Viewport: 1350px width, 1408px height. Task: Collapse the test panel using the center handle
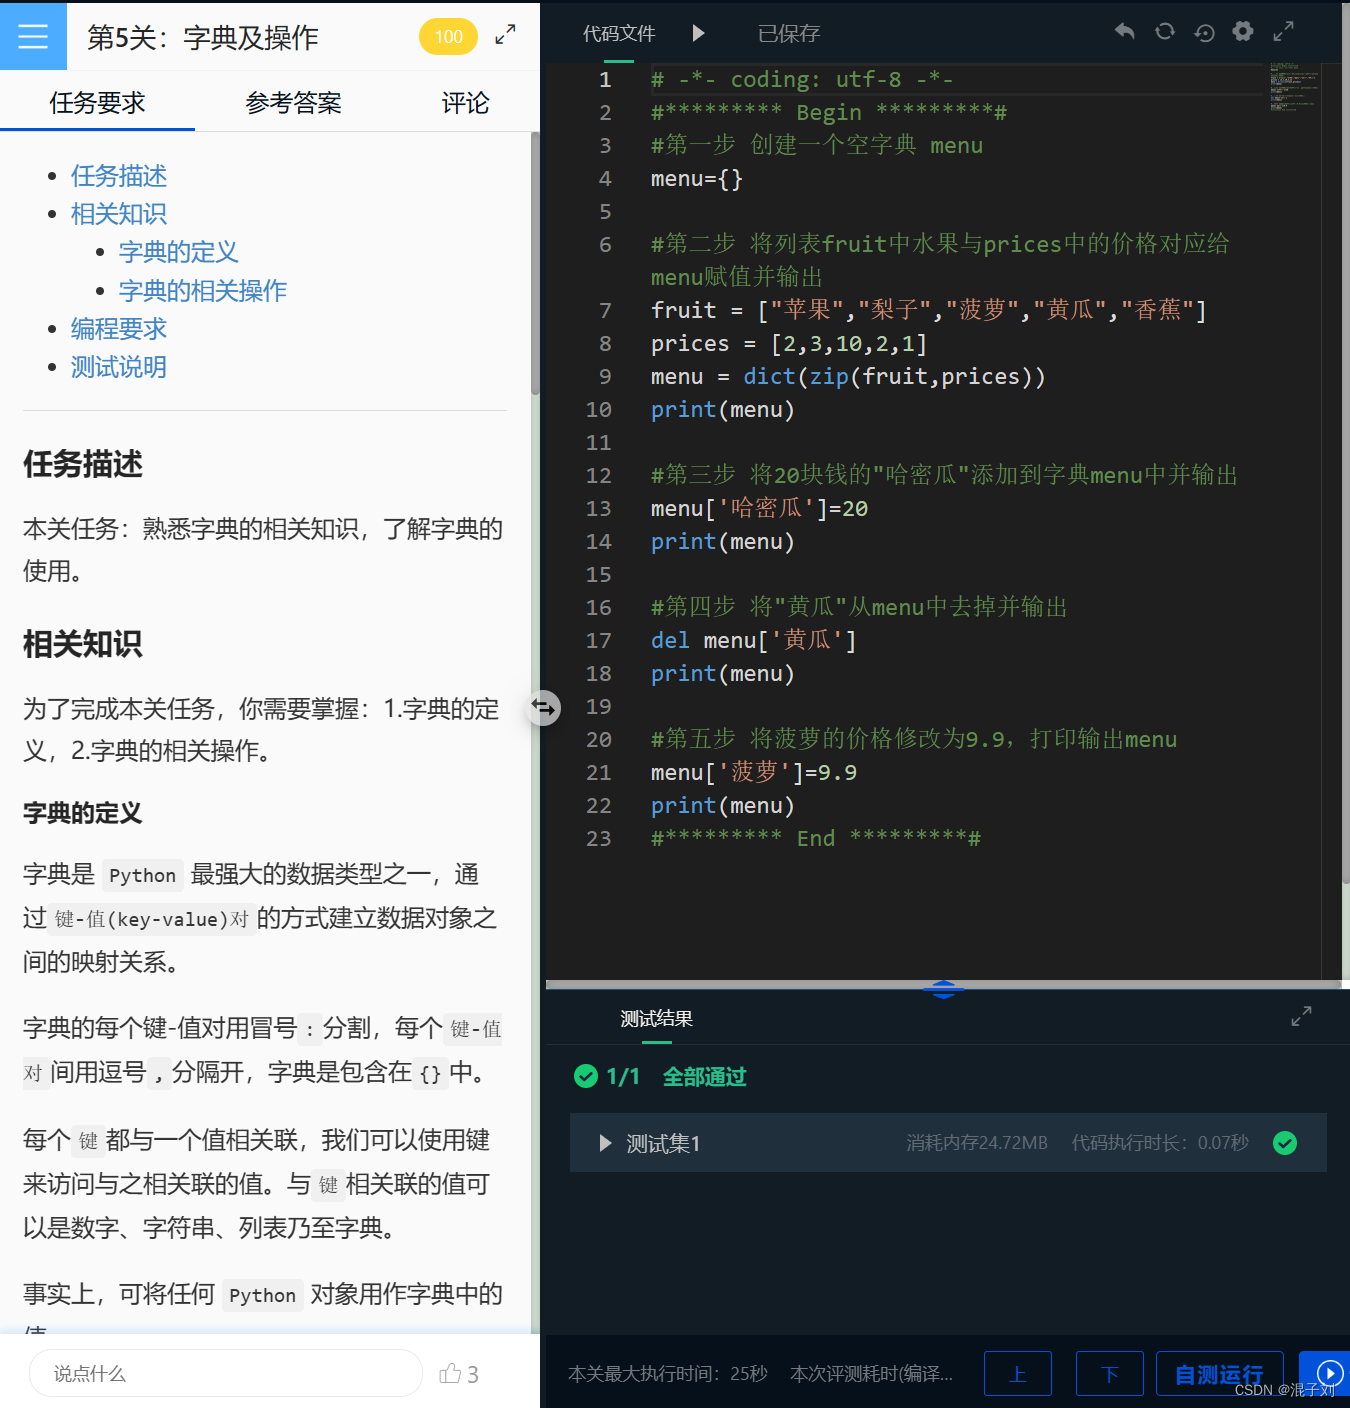click(x=944, y=989)
